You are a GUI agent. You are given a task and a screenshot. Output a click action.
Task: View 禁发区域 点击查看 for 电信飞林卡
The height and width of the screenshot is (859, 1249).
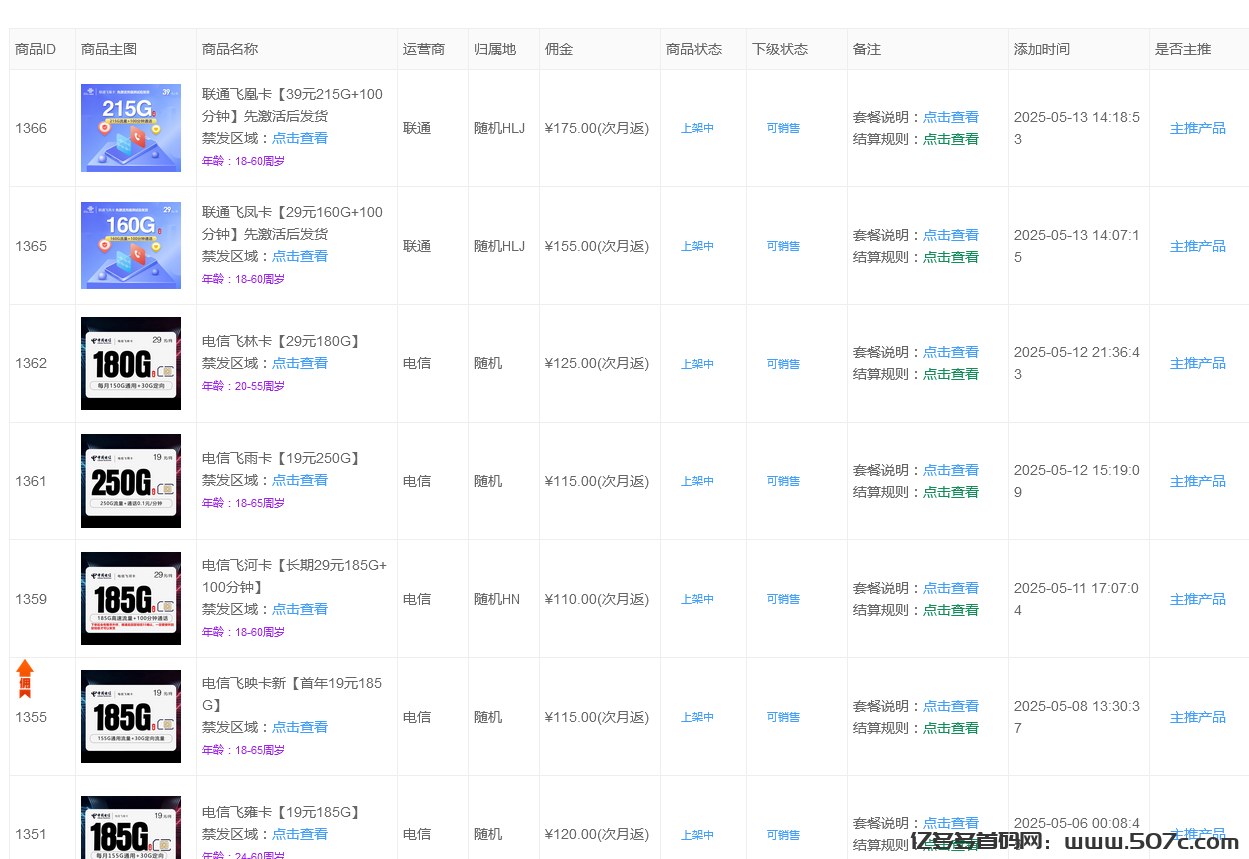point(300,363)
